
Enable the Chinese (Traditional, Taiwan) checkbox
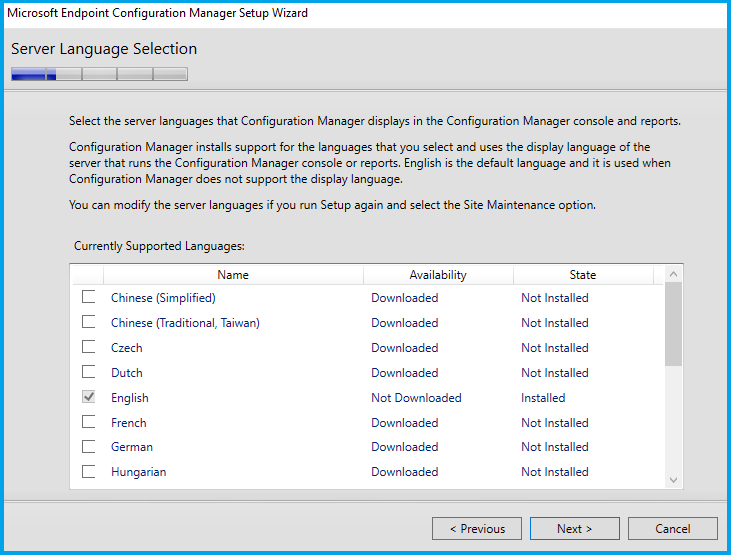pyautogui.click(x=89, y=322)
